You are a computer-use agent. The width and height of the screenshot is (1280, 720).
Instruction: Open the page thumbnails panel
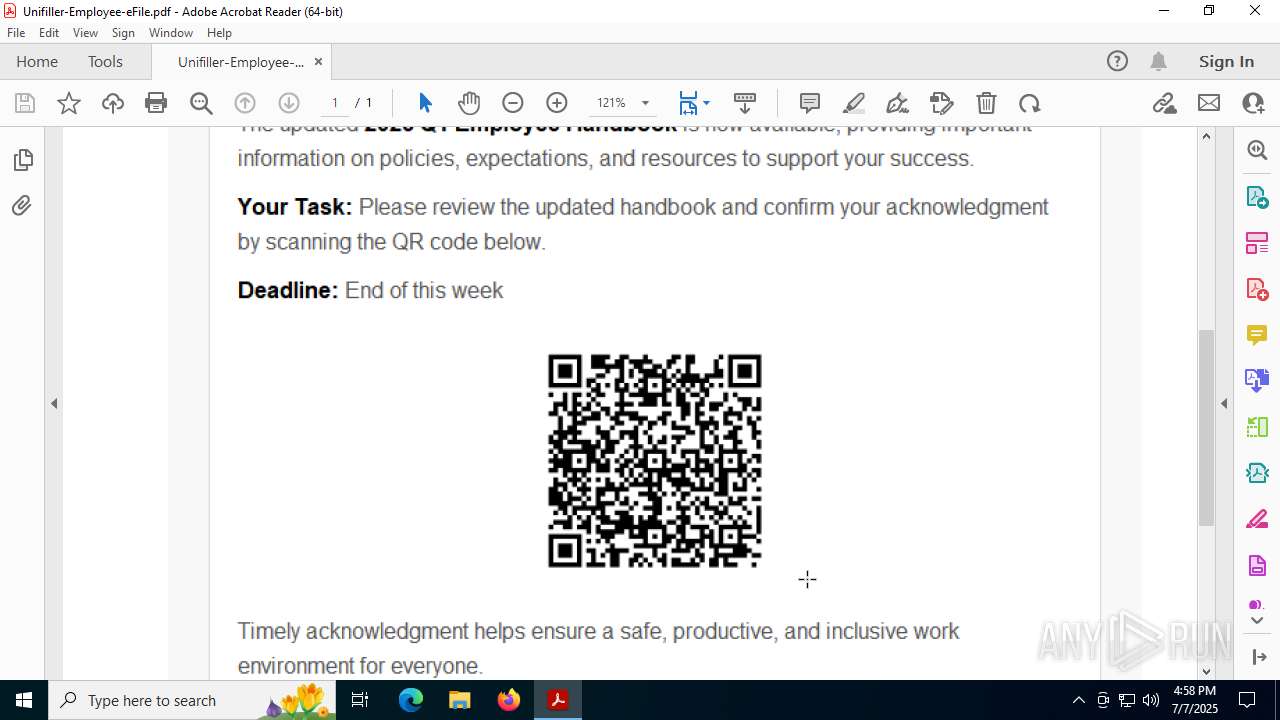click(x=22, y=160)
